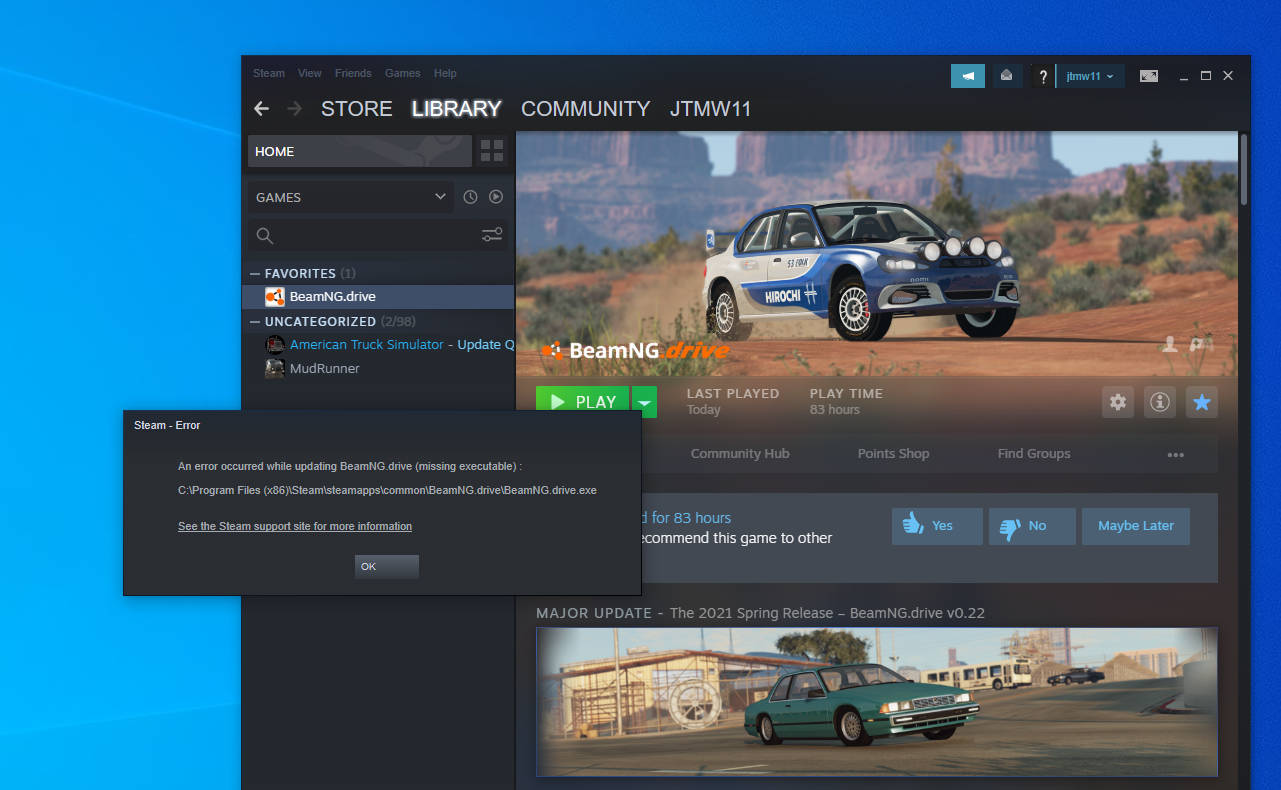1281x790 pixels.
Task: Open the Find Groups link
Action: click(1034, 454)
